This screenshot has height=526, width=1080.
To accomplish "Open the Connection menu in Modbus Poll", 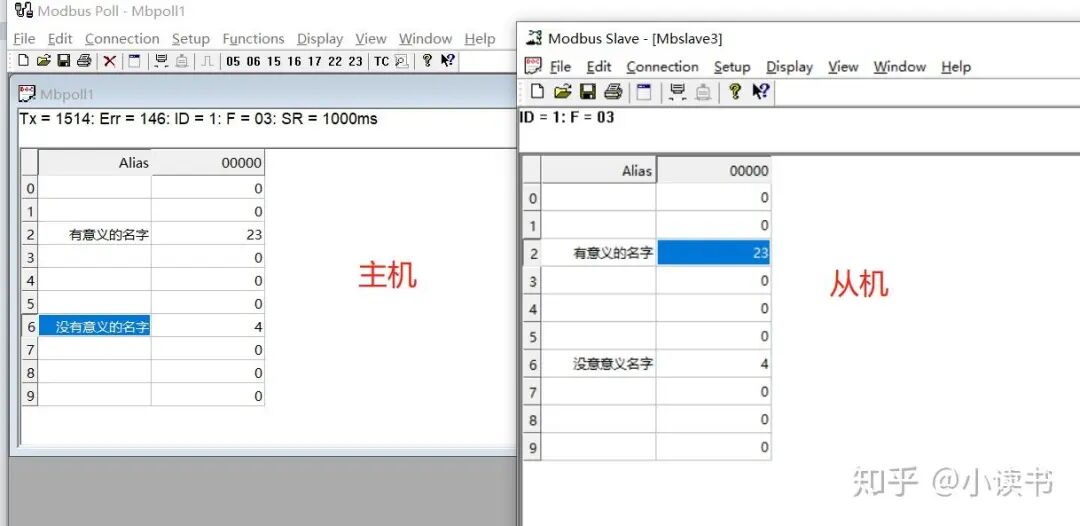I will (x=122, y=39).
